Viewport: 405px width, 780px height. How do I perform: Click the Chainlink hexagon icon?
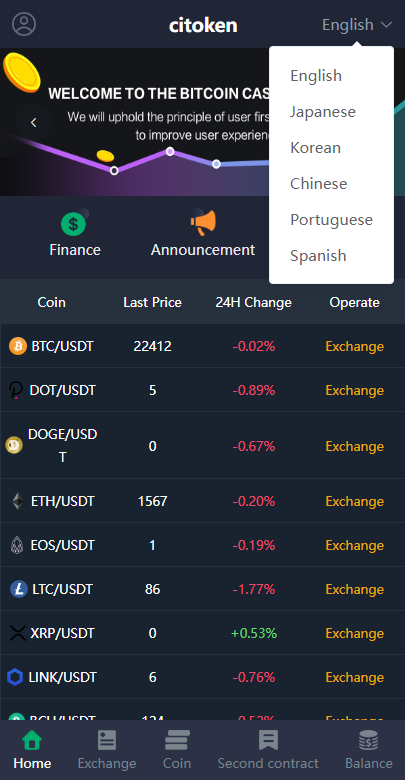15,677
